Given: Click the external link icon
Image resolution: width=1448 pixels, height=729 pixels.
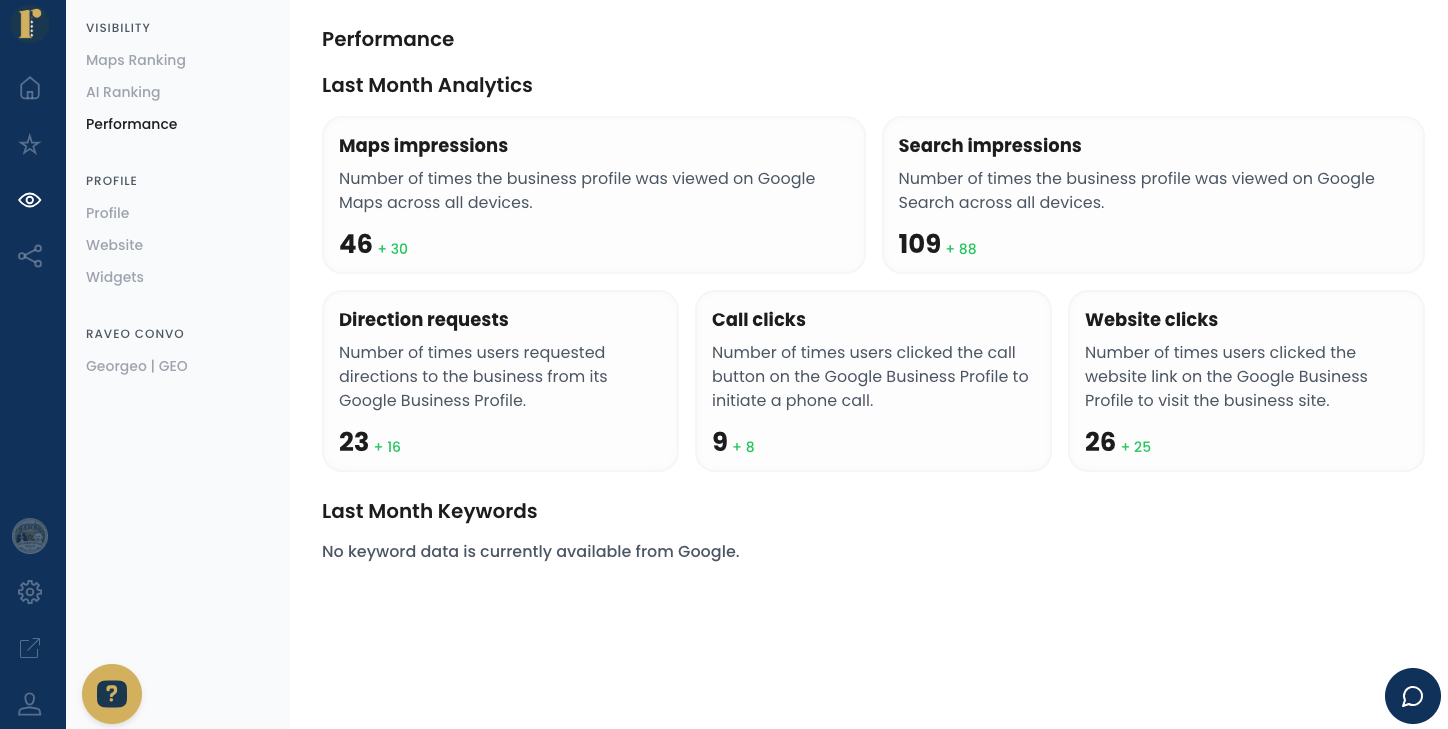Looking at the screenshot, I should 30,648.
